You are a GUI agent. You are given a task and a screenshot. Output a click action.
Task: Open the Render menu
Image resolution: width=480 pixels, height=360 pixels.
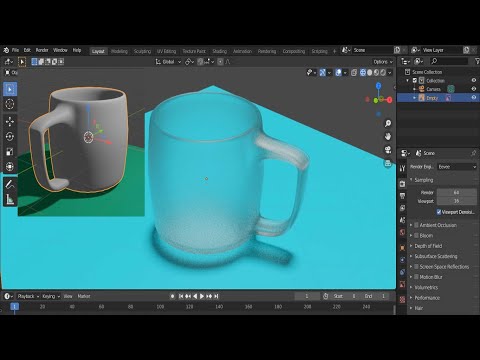click(42, 50)
